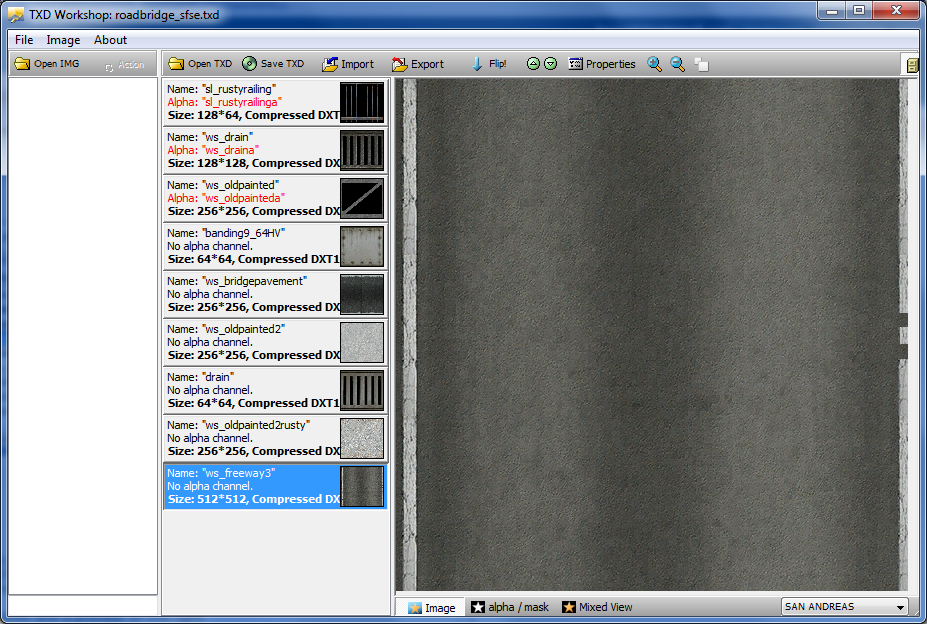Zoom out of the texture preview
Image resolution: width=927 pixels, height=624 pixels.
click(678, 63)
